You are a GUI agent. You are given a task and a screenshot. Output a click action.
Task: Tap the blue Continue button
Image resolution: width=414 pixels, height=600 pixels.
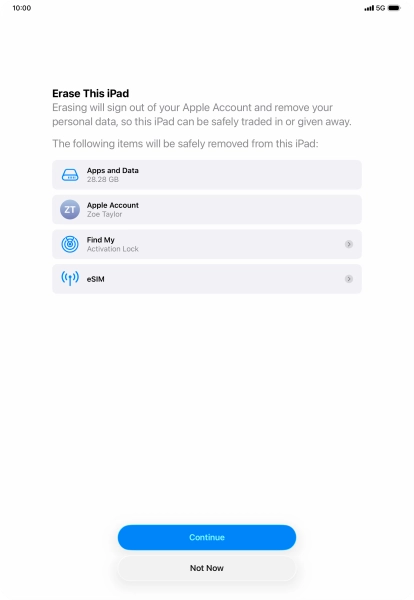(x=207, y=537)
